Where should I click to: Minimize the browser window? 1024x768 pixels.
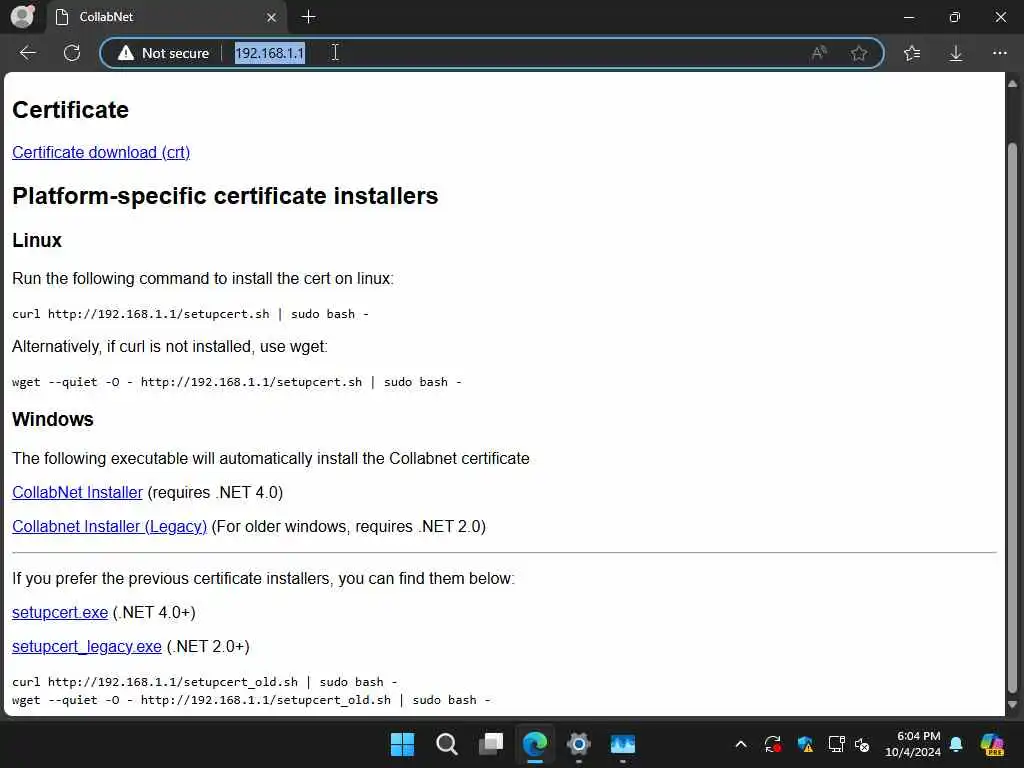click(908, 17)
